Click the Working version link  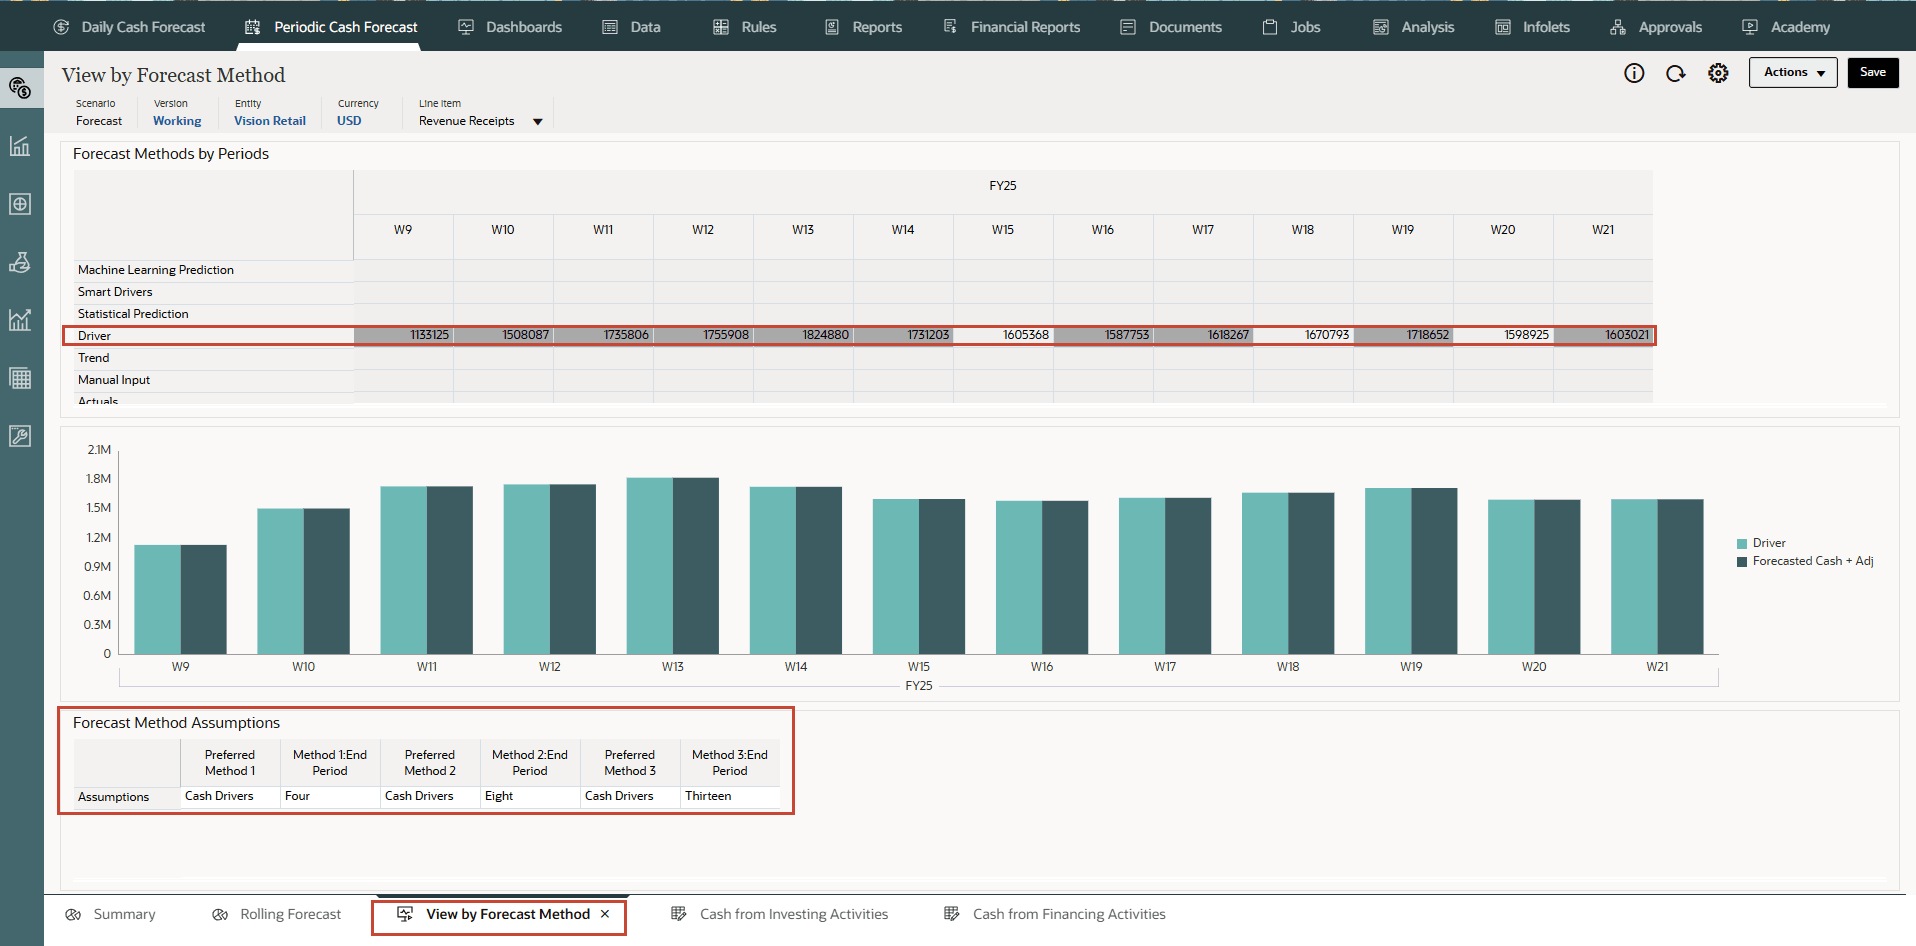coord(177,121)
